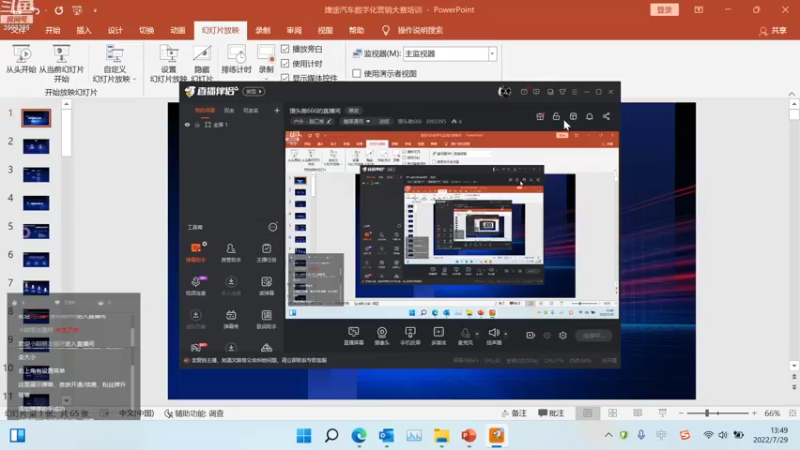Click the share icon in 直播伴侣

tap(606, 116)
